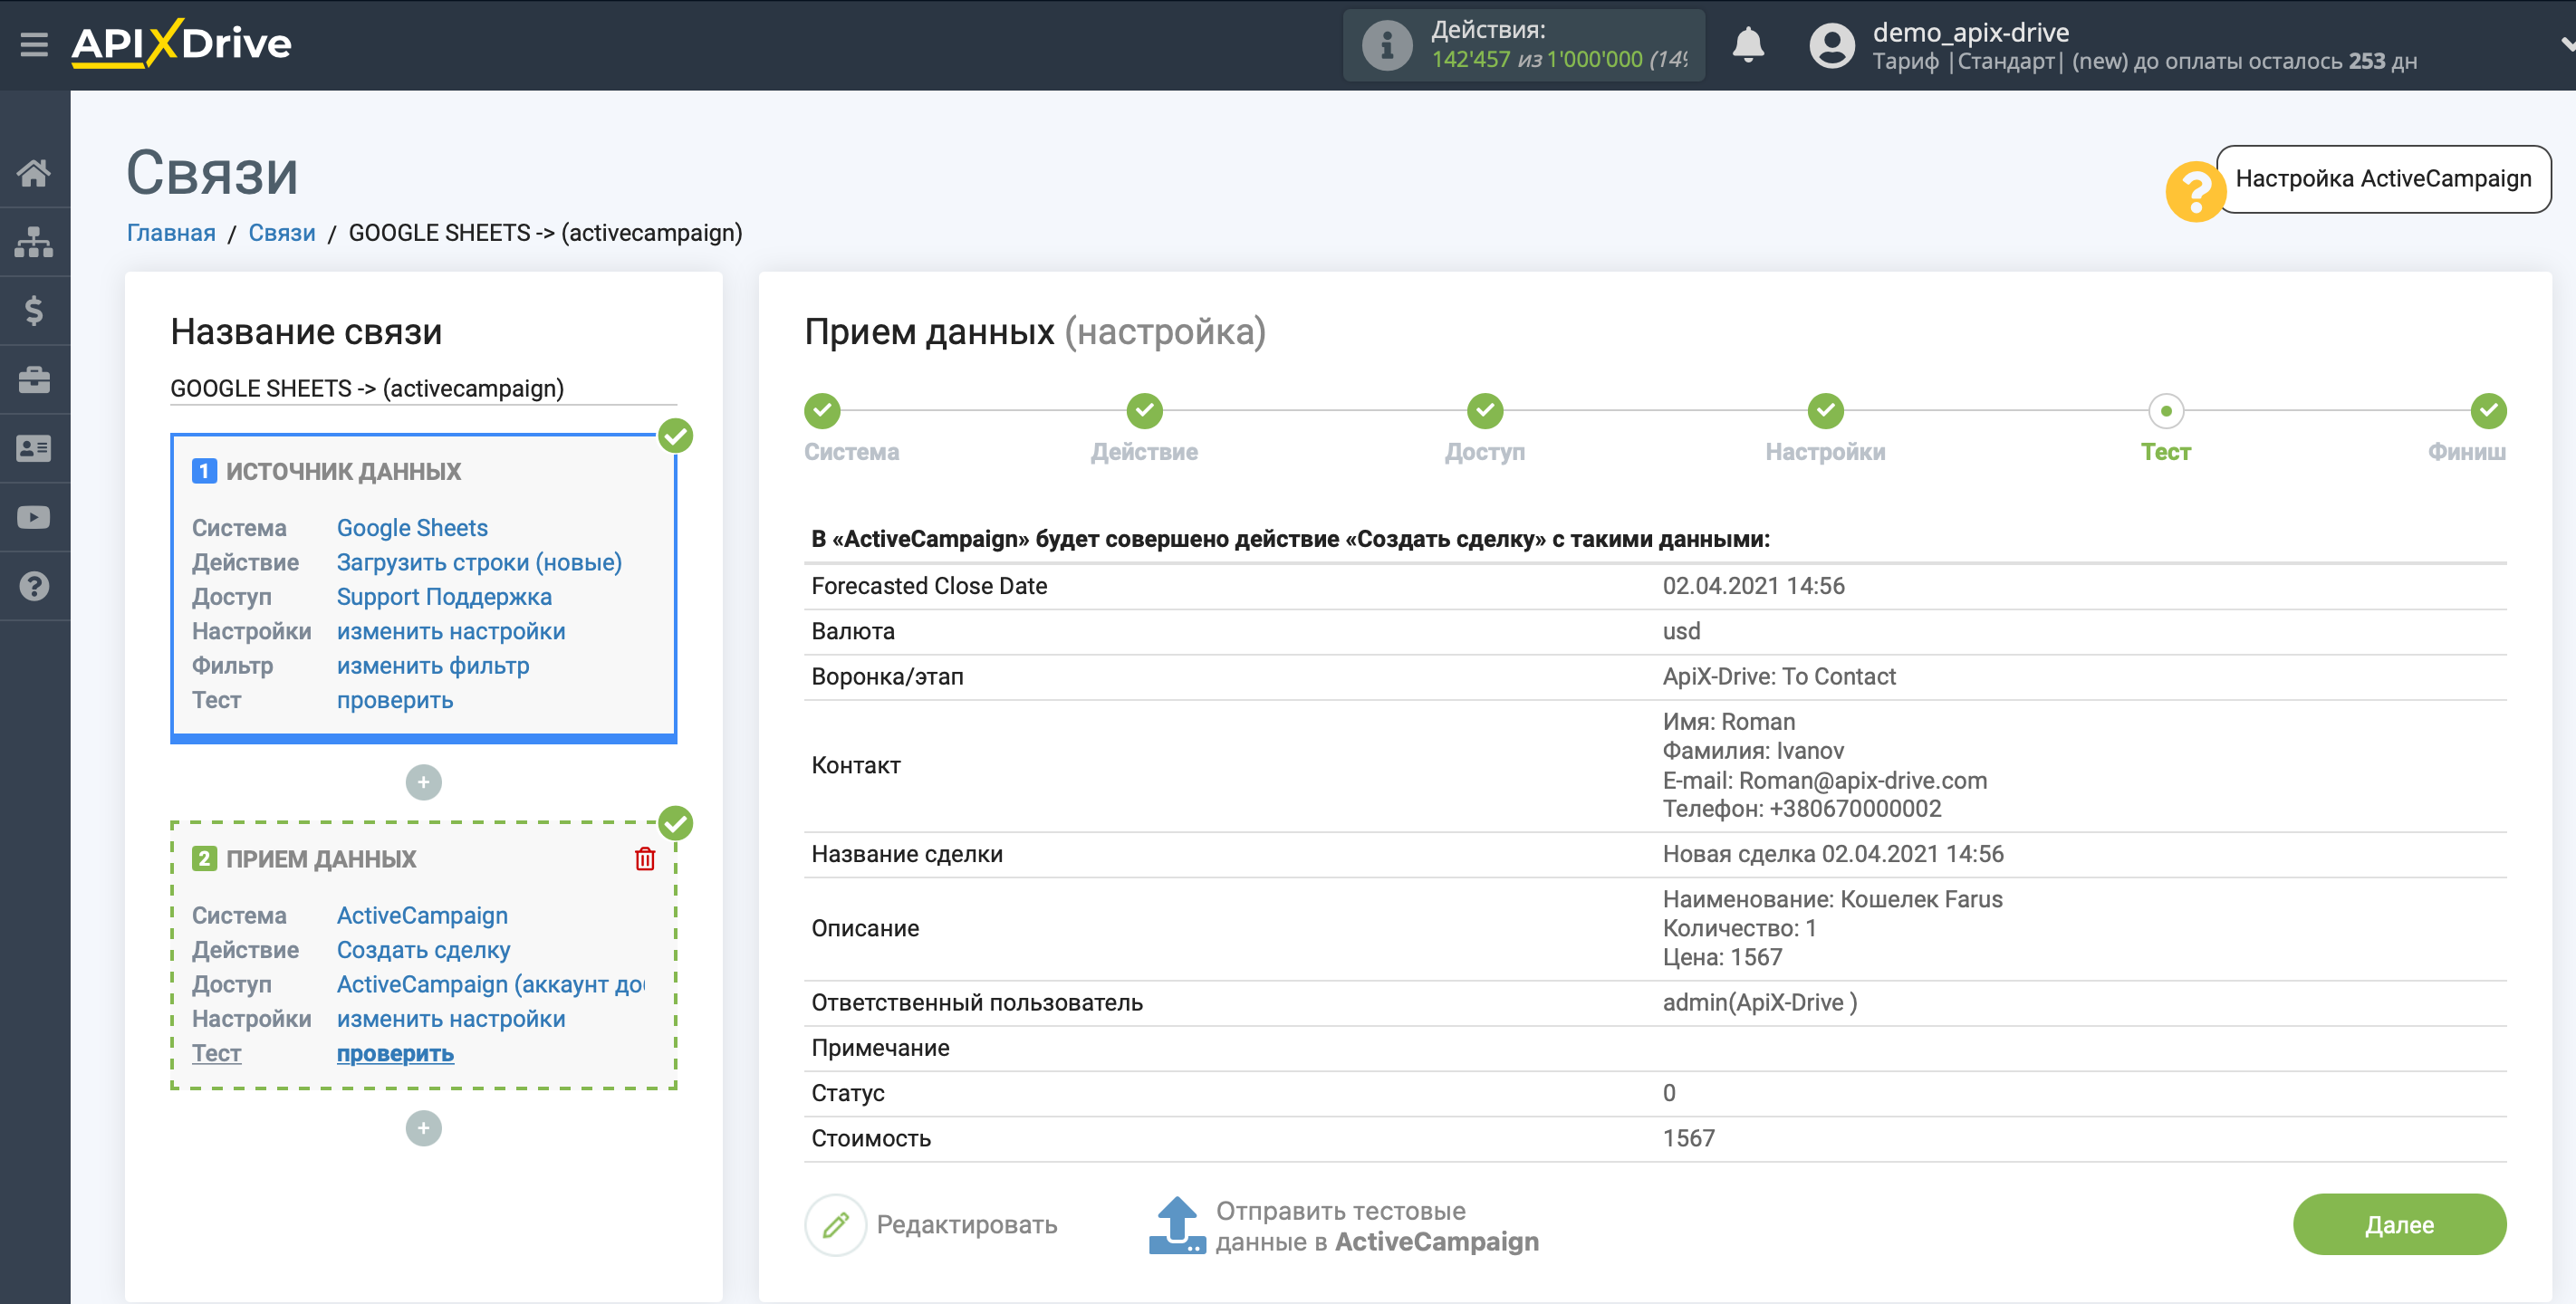Screen dimensions: 2576x1304
Task: Open Google Sheets system link
Action: 412,528
